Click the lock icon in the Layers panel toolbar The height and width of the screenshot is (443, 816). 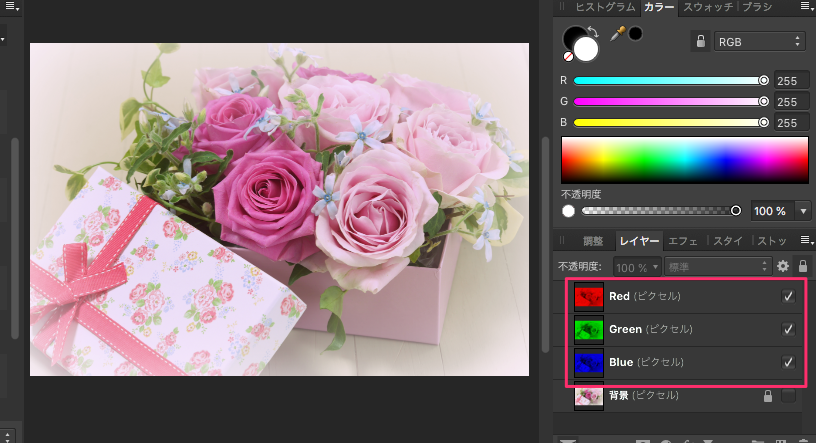[802, 267]
